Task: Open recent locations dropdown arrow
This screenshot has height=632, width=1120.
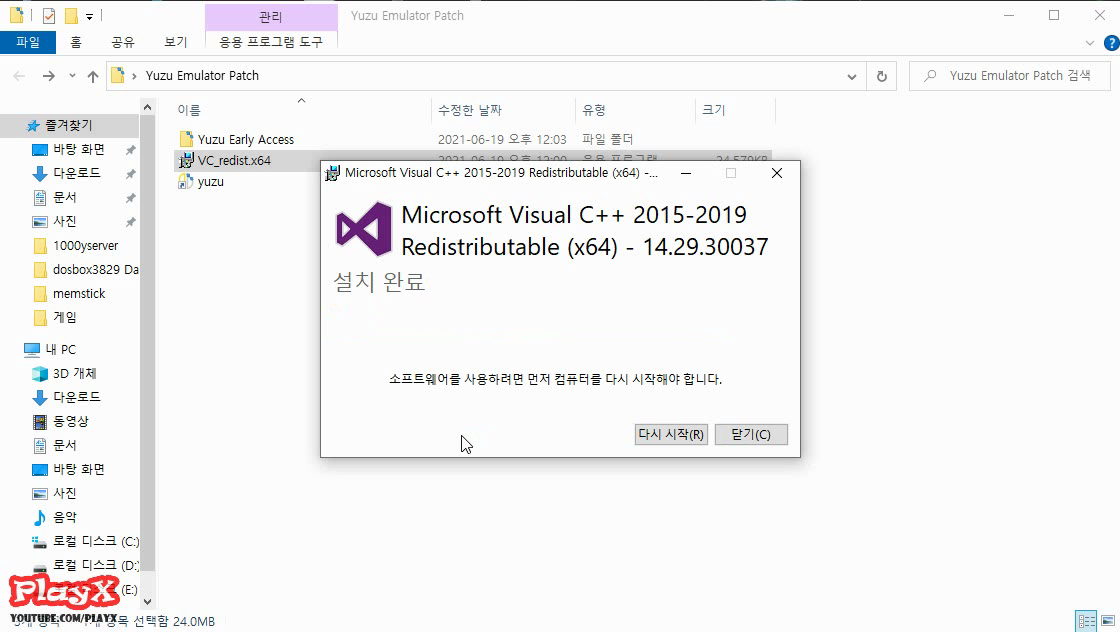Action: pyautogui.click(x=72, y=76)
